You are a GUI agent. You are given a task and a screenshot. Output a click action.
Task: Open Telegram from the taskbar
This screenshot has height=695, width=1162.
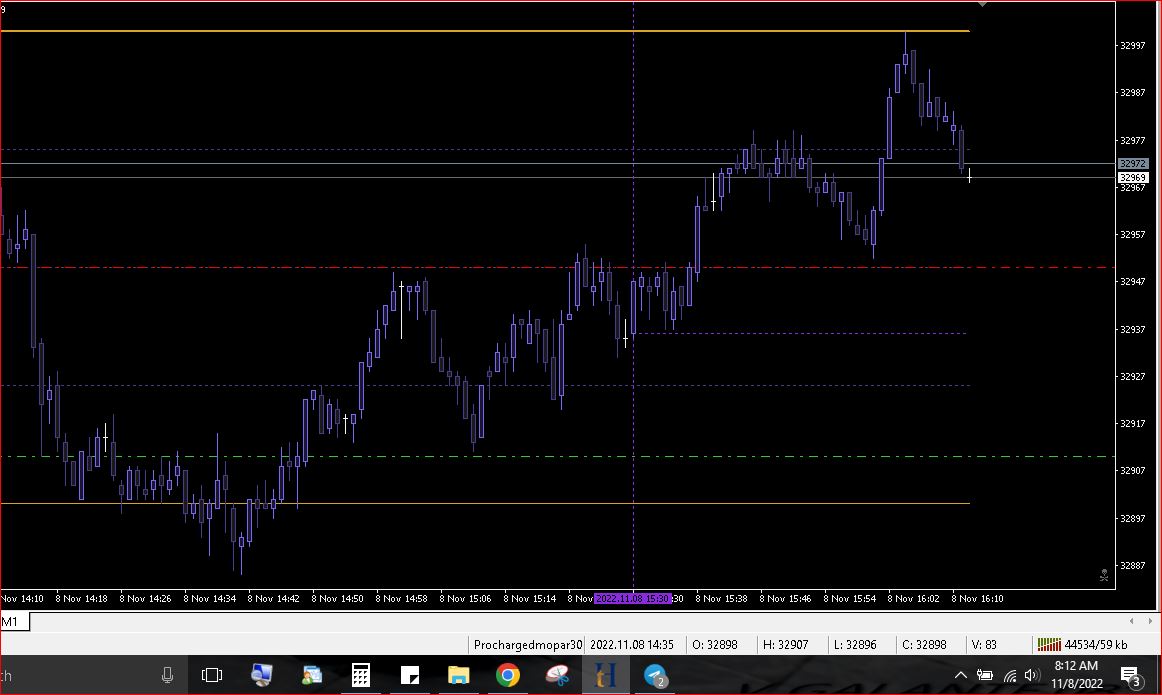[656, 675]
